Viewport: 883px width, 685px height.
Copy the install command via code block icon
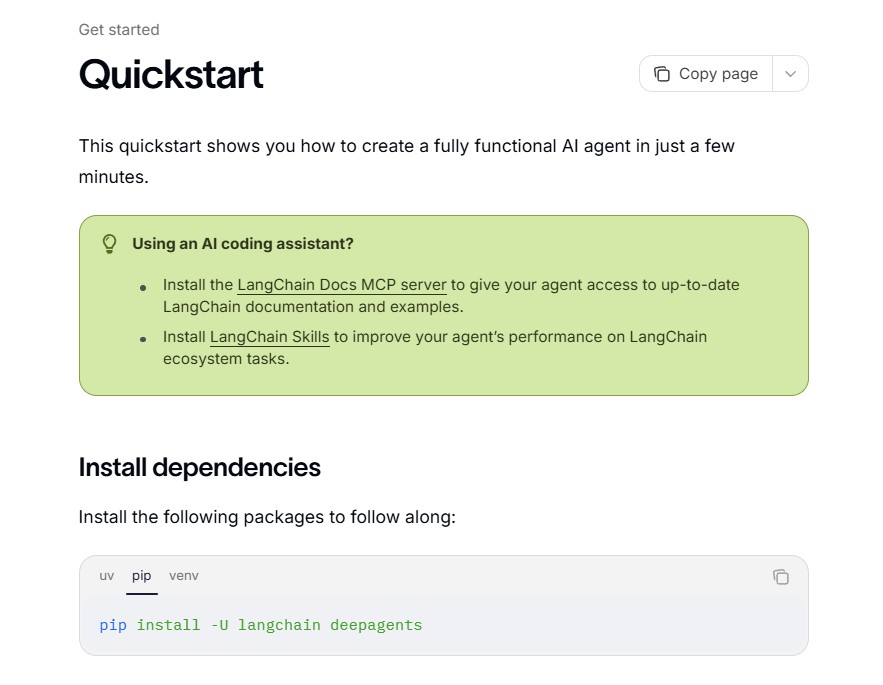pyautogui.click(x=781, y=577)
